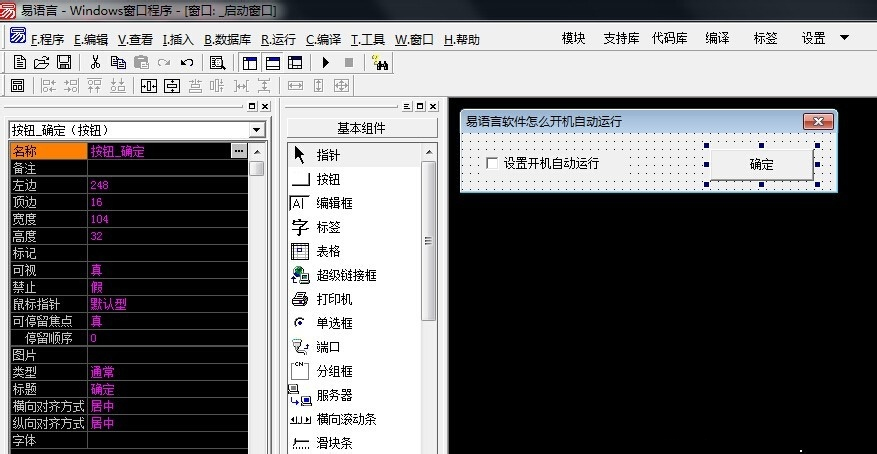Expand the arrow next to 设置

[x=845, y=38]
